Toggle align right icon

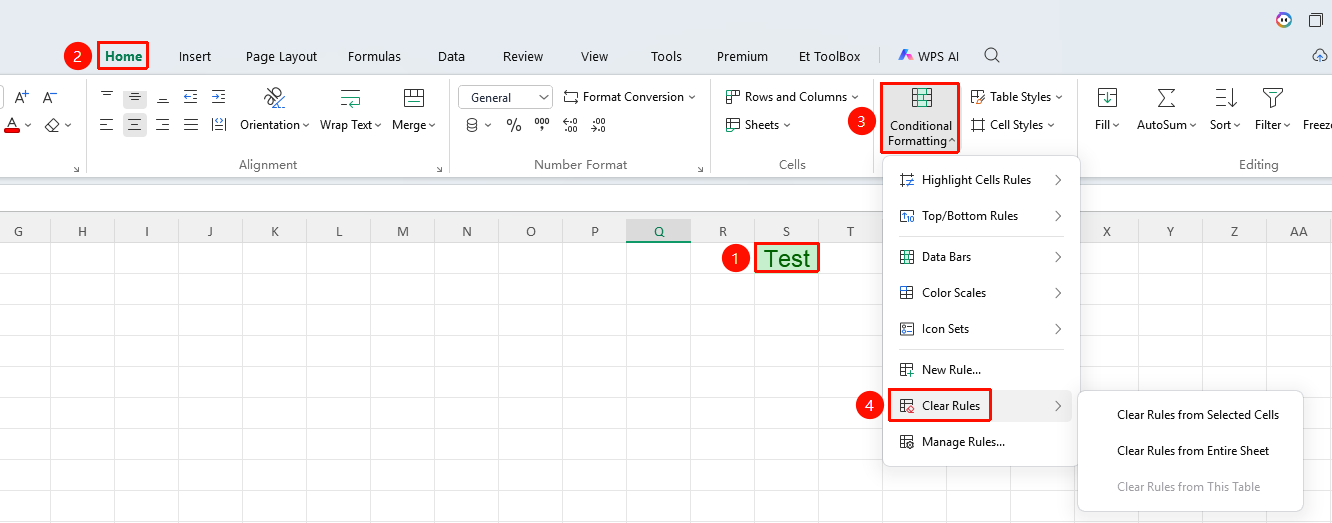tap(162, 125)
